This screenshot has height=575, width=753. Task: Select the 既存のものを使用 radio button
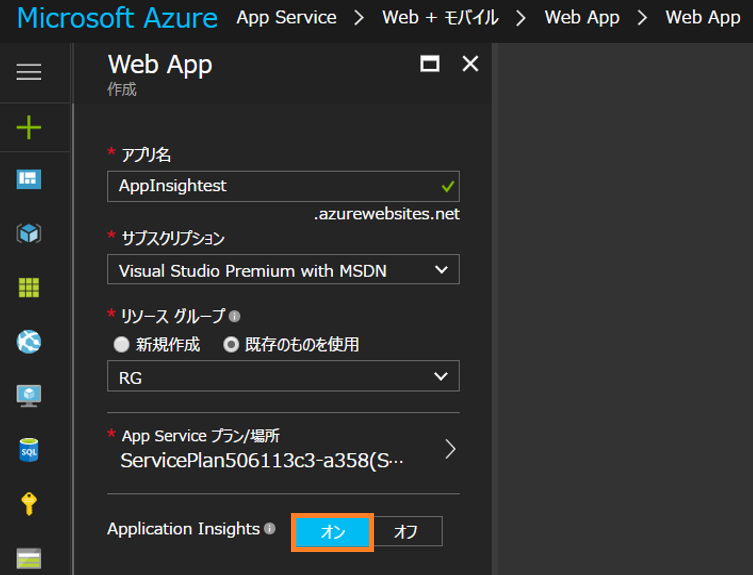[x=231, y=345]
